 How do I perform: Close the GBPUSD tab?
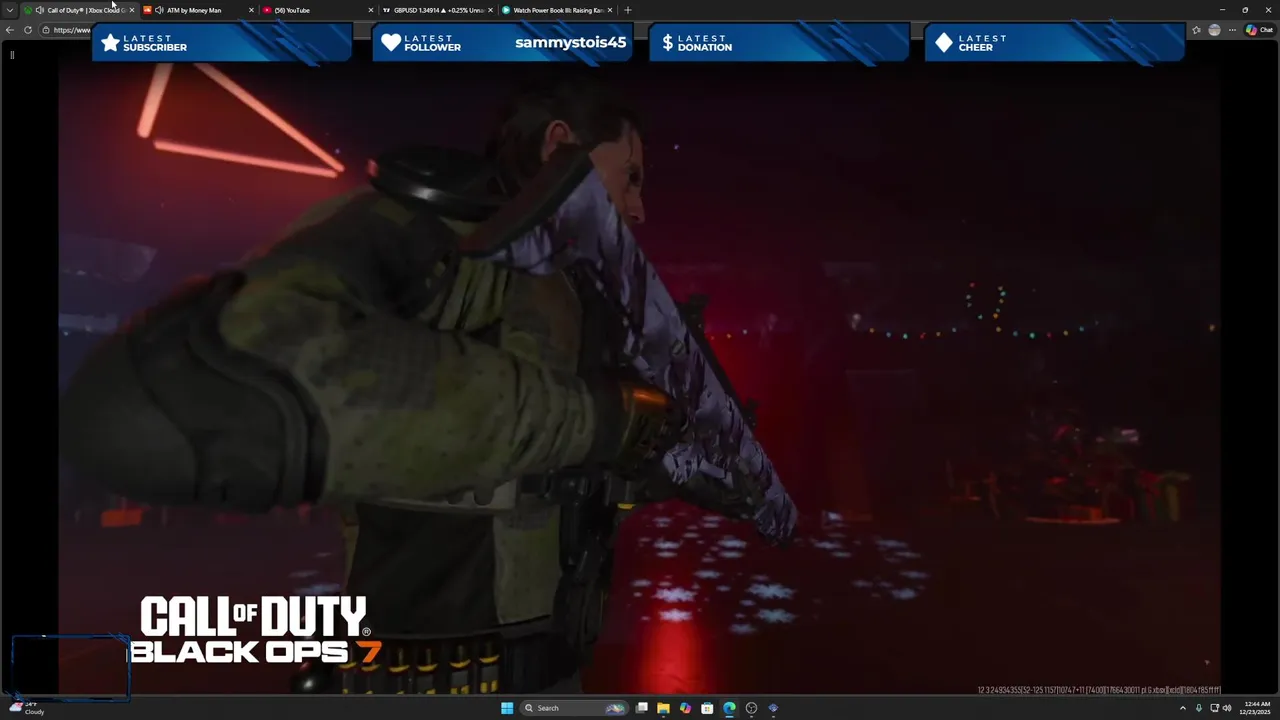tap(490, 10)
